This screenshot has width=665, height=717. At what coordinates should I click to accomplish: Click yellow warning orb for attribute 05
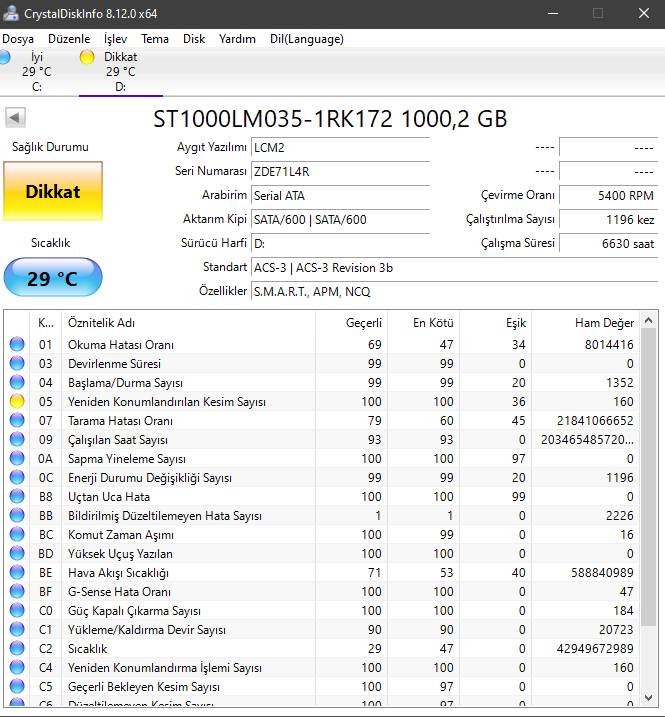tap(17, 401)
